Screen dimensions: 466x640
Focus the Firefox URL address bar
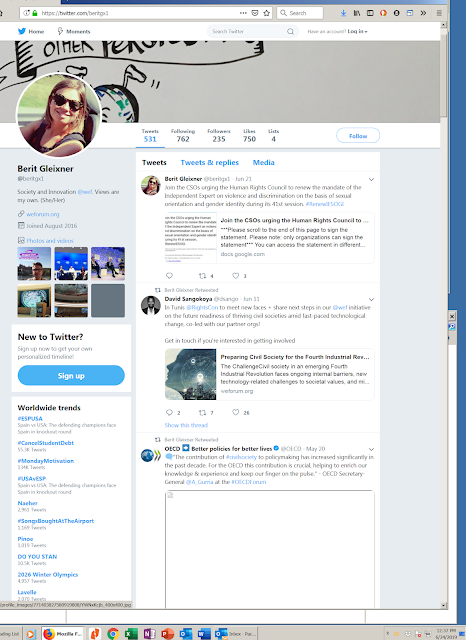pyautogui.click(x=139, y=13)
